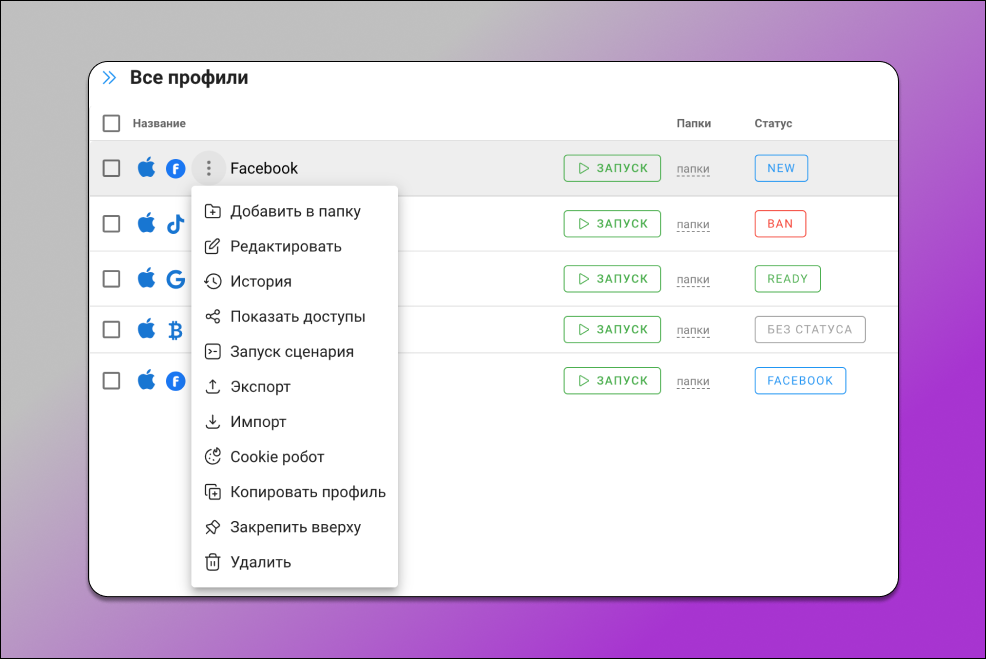Viewport: 986px width, 659px height.
Task: Select the Bitcoin icon in the profiles list
Action: tap(176, 329)
